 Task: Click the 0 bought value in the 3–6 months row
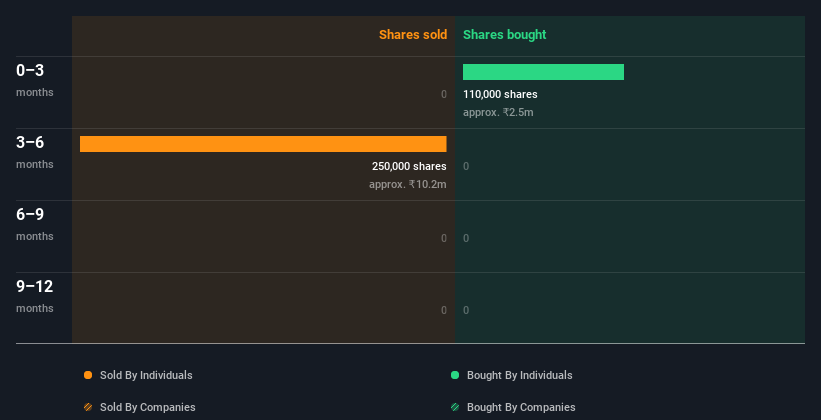pos(466,167)
